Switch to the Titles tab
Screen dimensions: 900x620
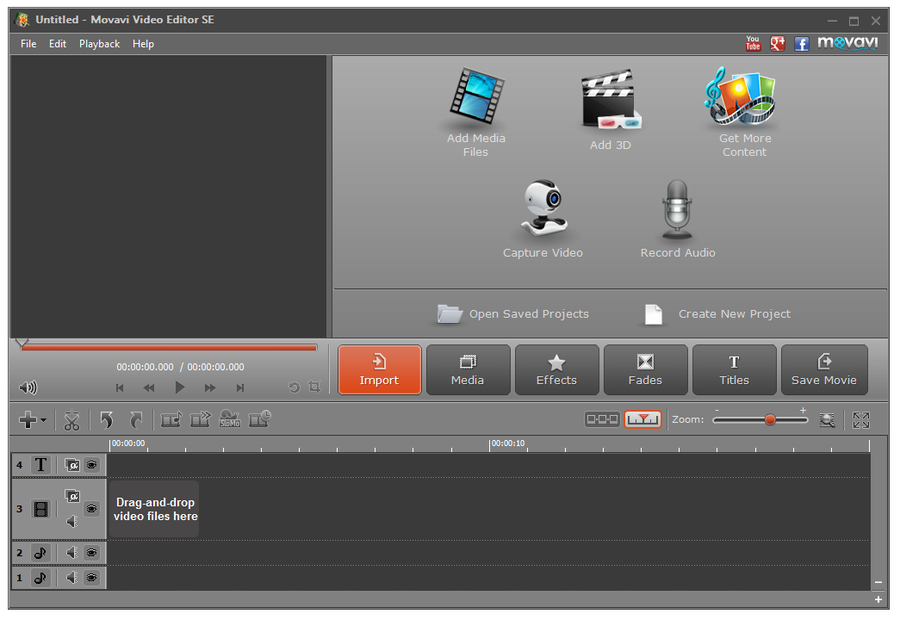pos(734,370)
